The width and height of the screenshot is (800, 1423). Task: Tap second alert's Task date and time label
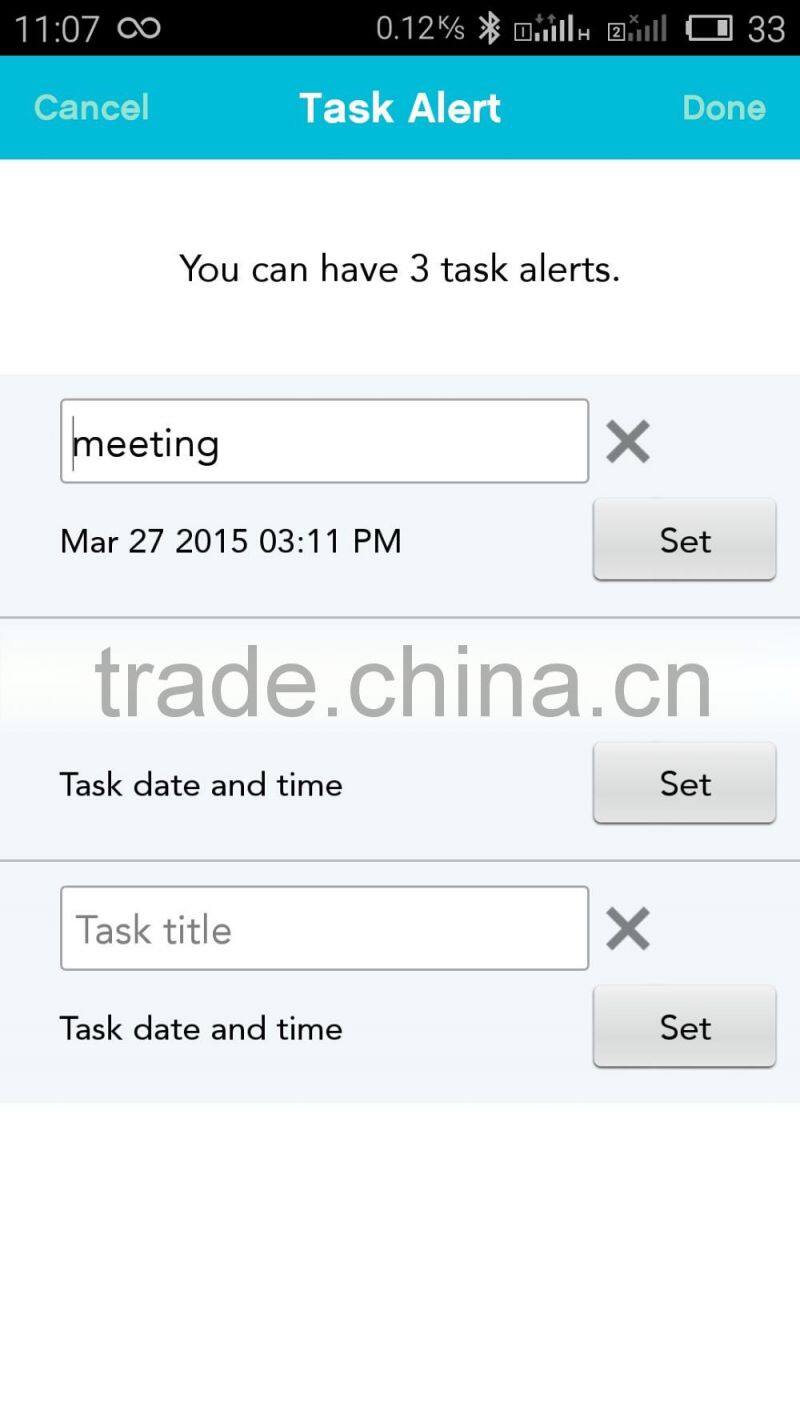[201, 785]
